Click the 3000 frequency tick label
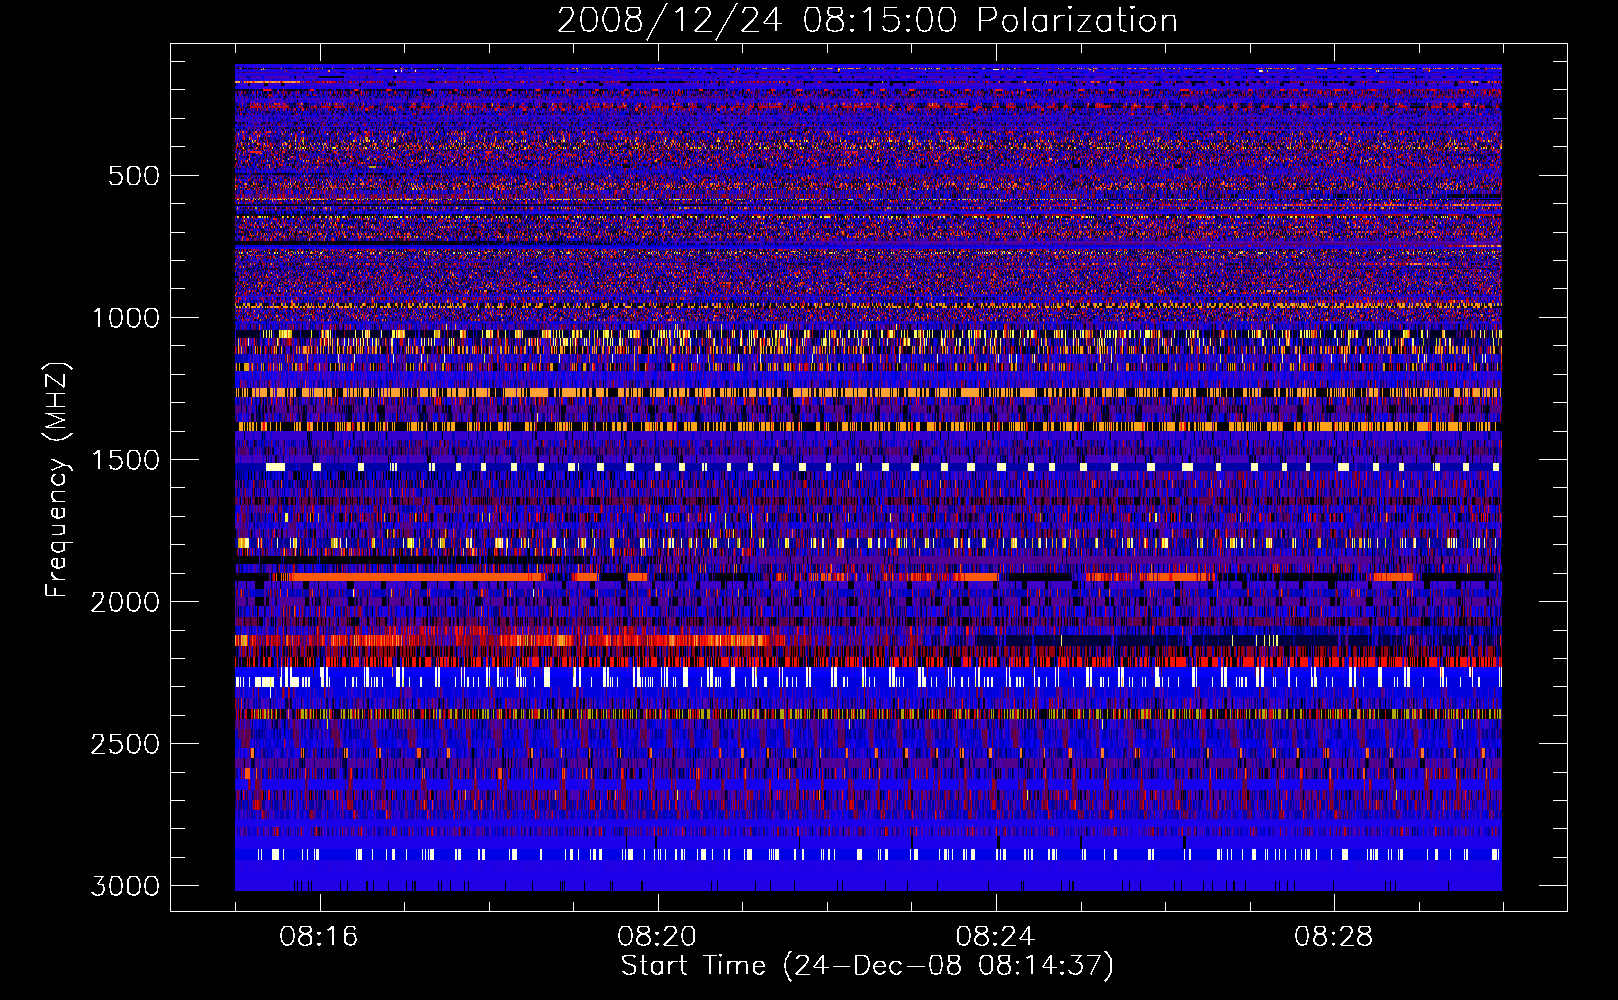The image size is (1618, 1000). pyautogui.click(x=126, y=886)
